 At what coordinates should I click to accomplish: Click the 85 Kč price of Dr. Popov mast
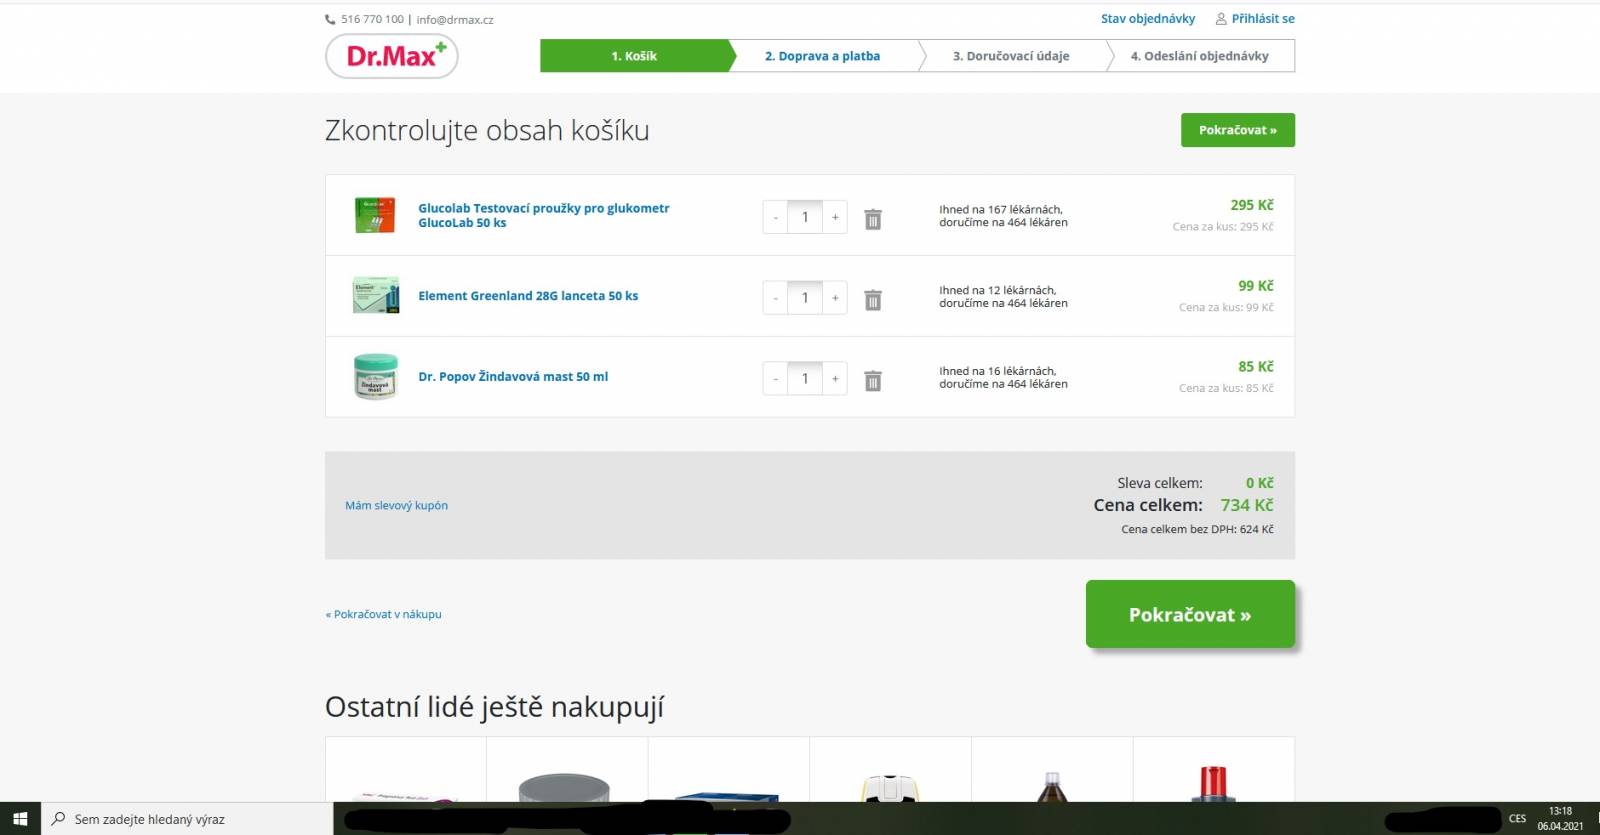click(1256, 367)
